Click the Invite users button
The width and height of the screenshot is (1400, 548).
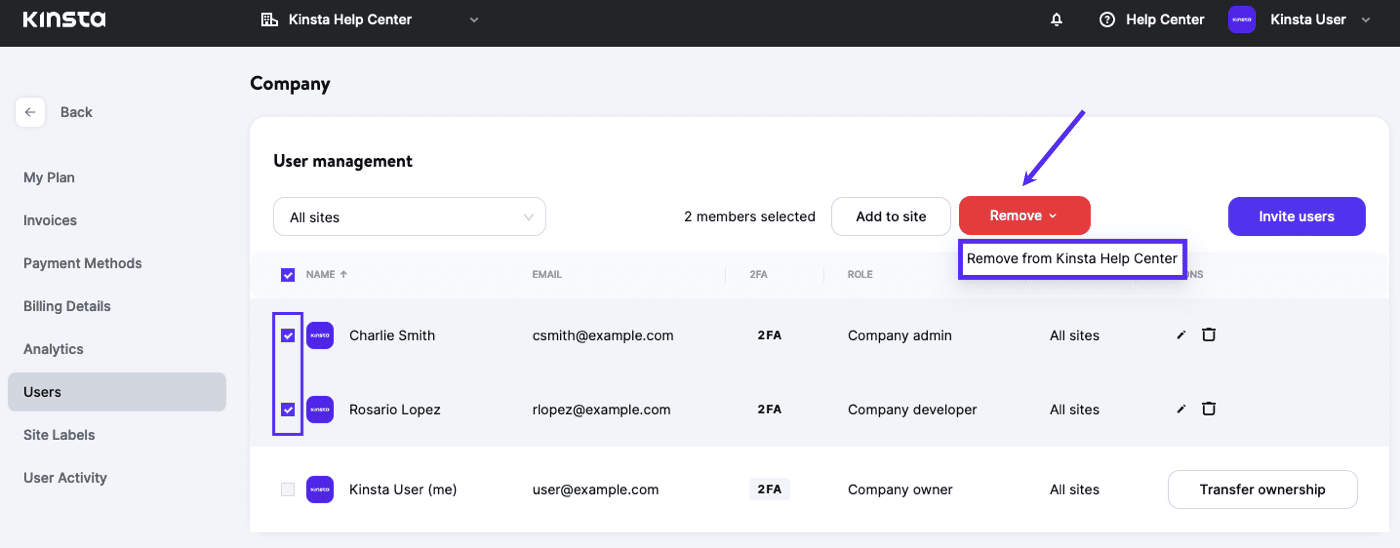pos(1297,216)
